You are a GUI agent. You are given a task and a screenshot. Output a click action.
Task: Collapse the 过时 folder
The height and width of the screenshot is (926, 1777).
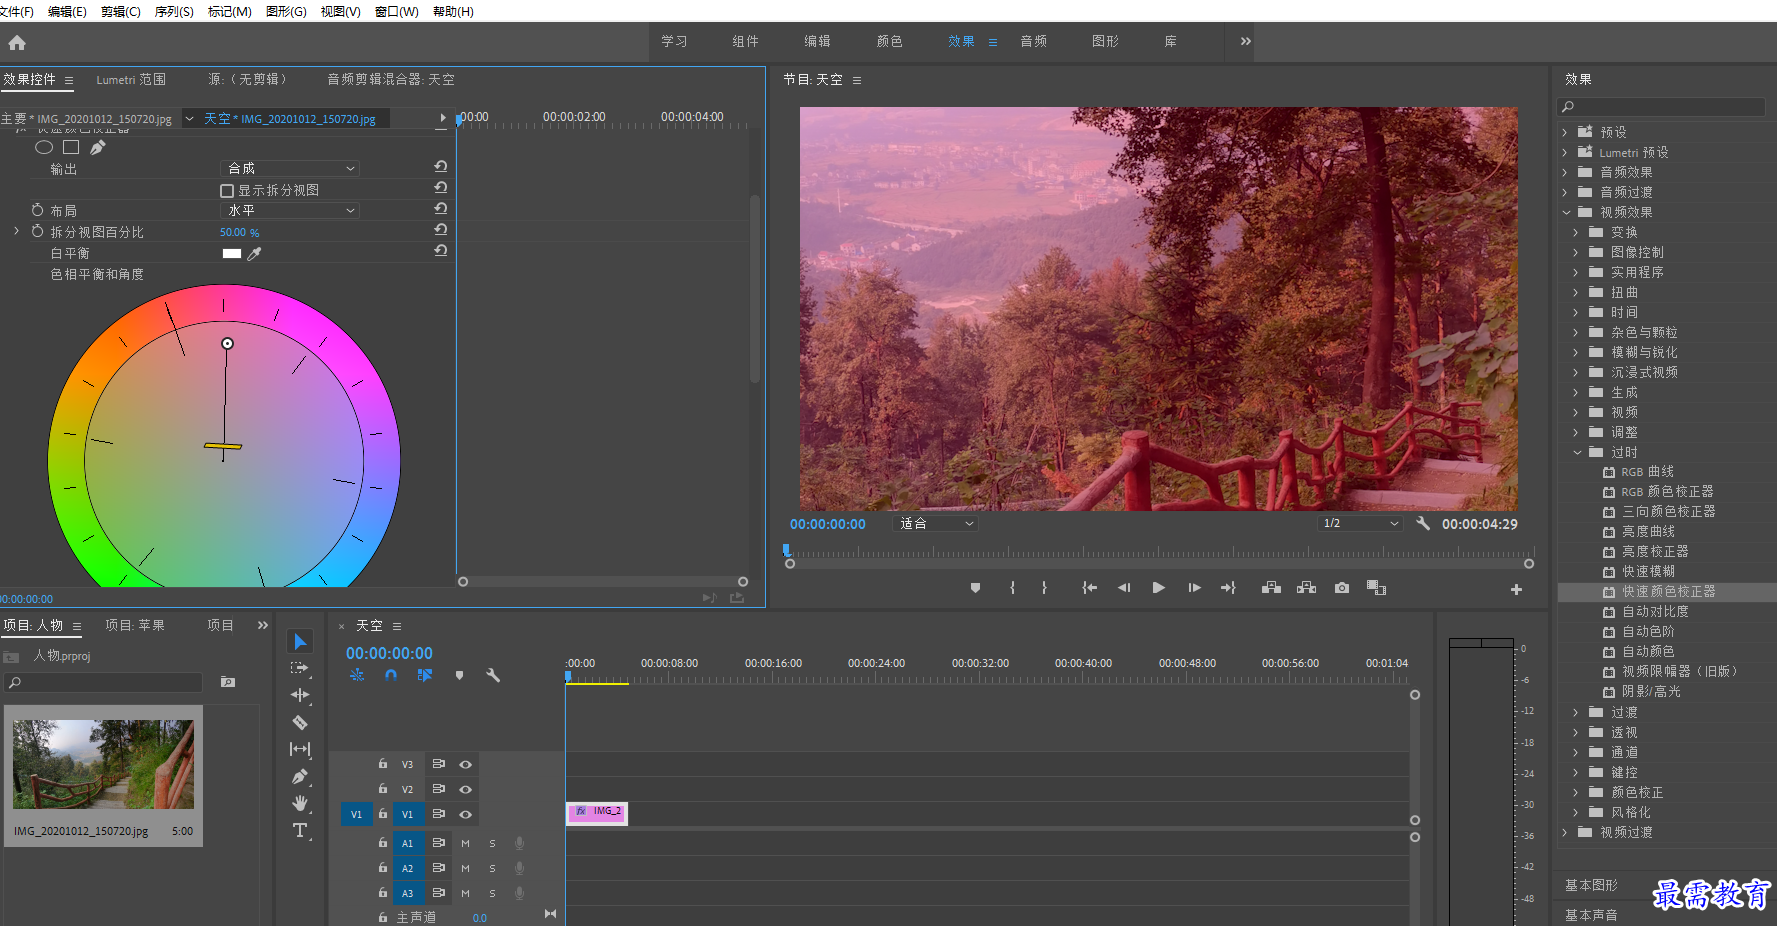click(1577, 452)
